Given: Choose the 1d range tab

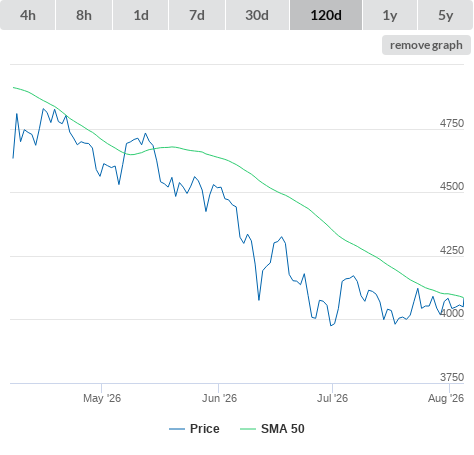Looking at the screenshot, I should coord(141,15).
